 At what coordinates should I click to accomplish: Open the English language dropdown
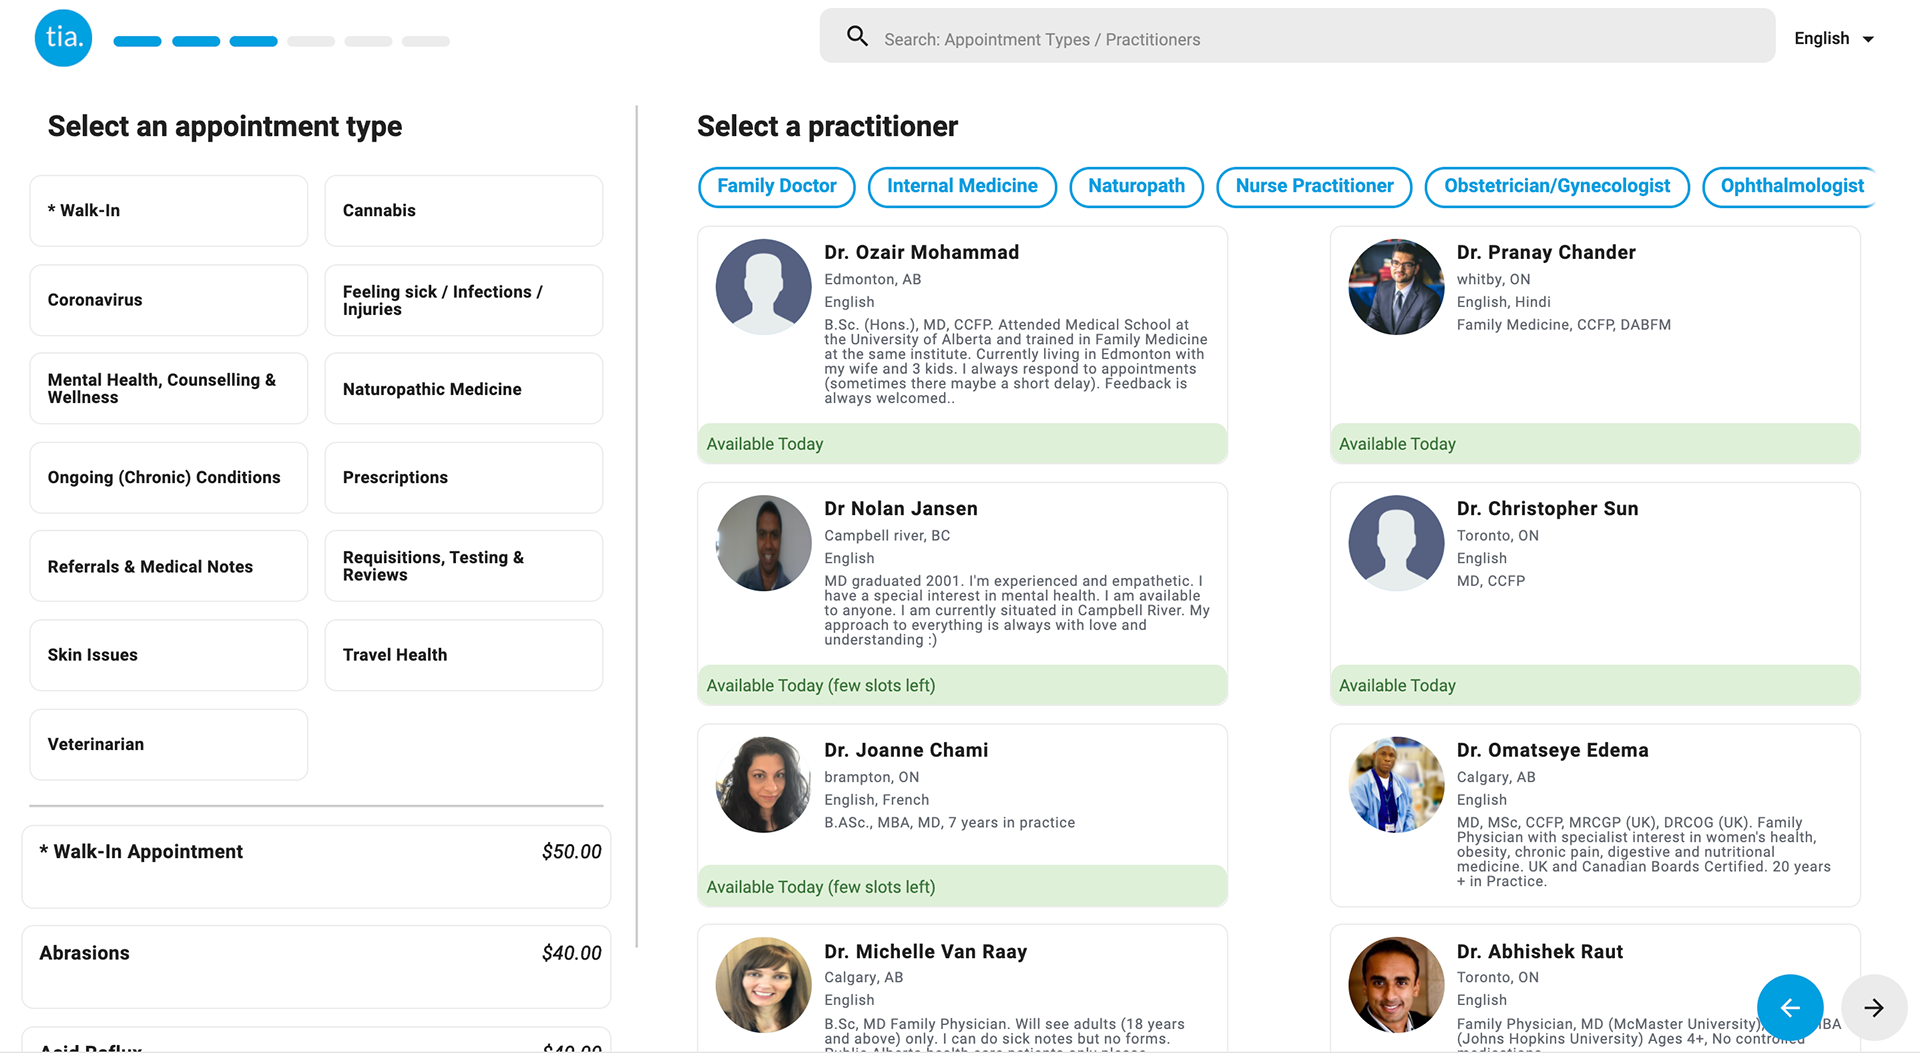coord(1833,38)
